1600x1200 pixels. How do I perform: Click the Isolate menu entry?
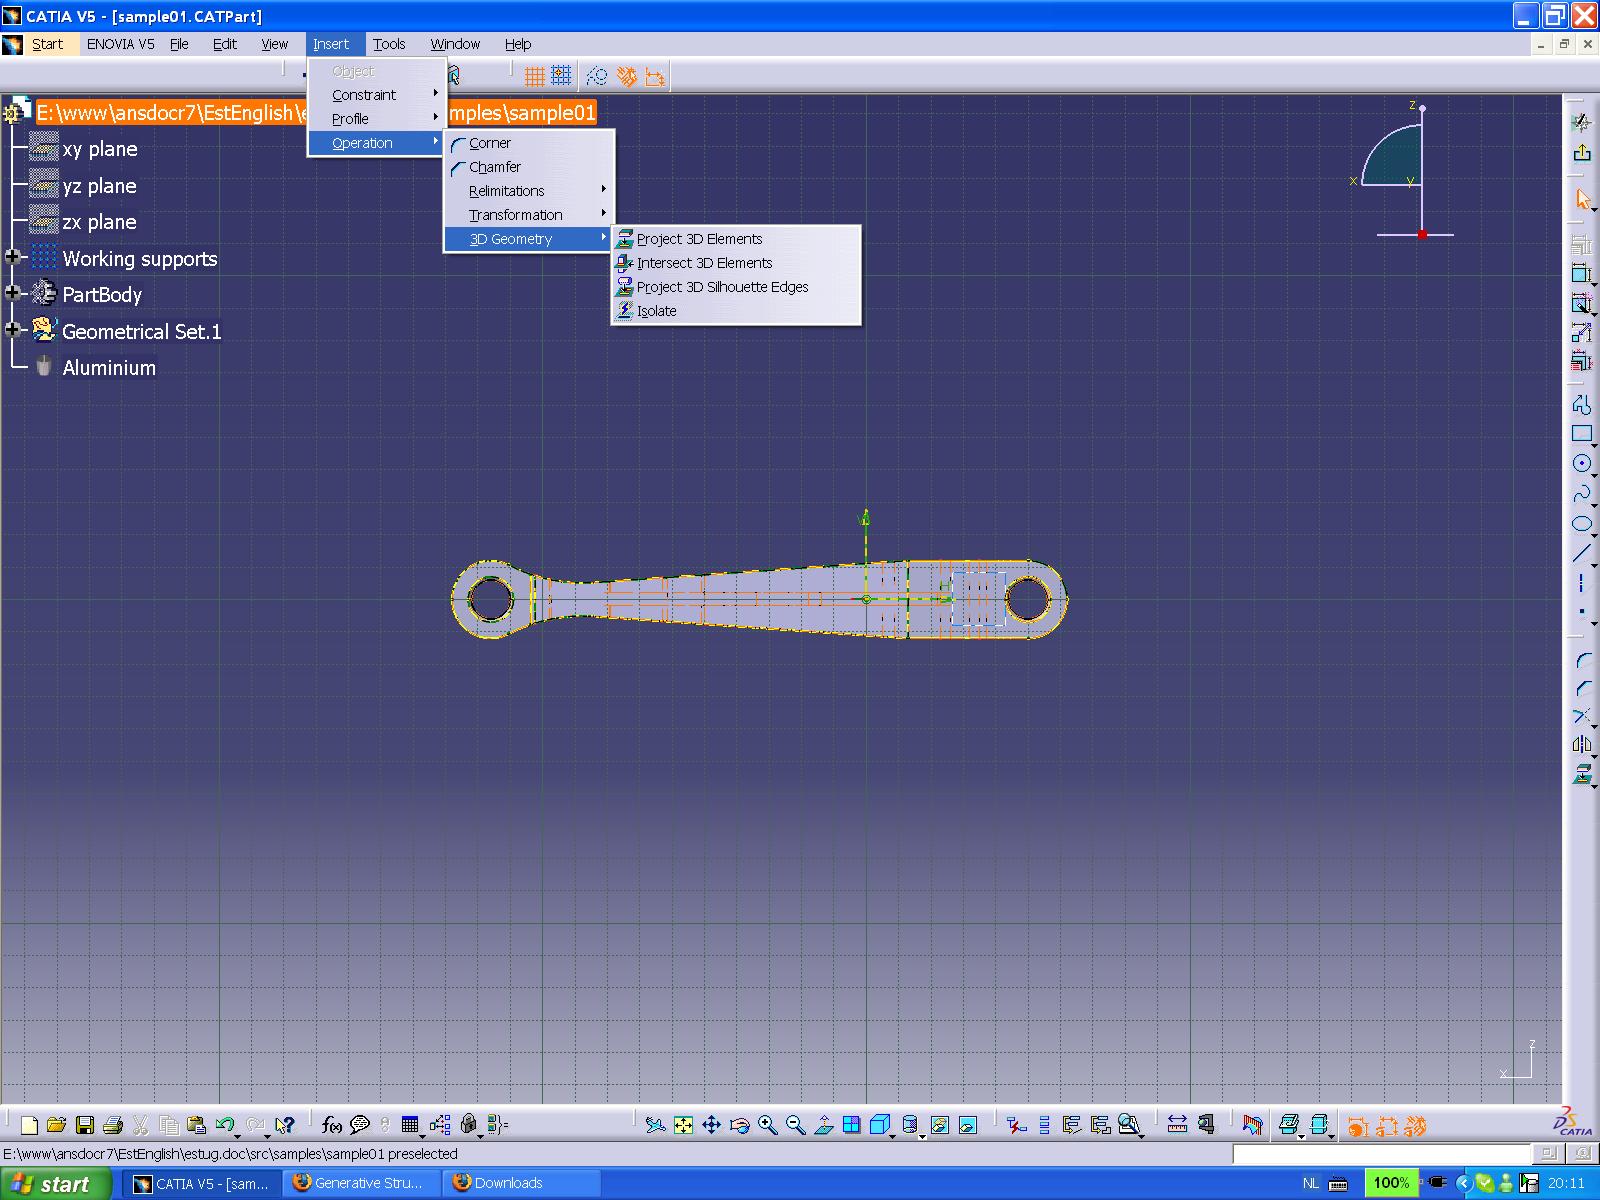pyautogui.click(x=736, y=311)
